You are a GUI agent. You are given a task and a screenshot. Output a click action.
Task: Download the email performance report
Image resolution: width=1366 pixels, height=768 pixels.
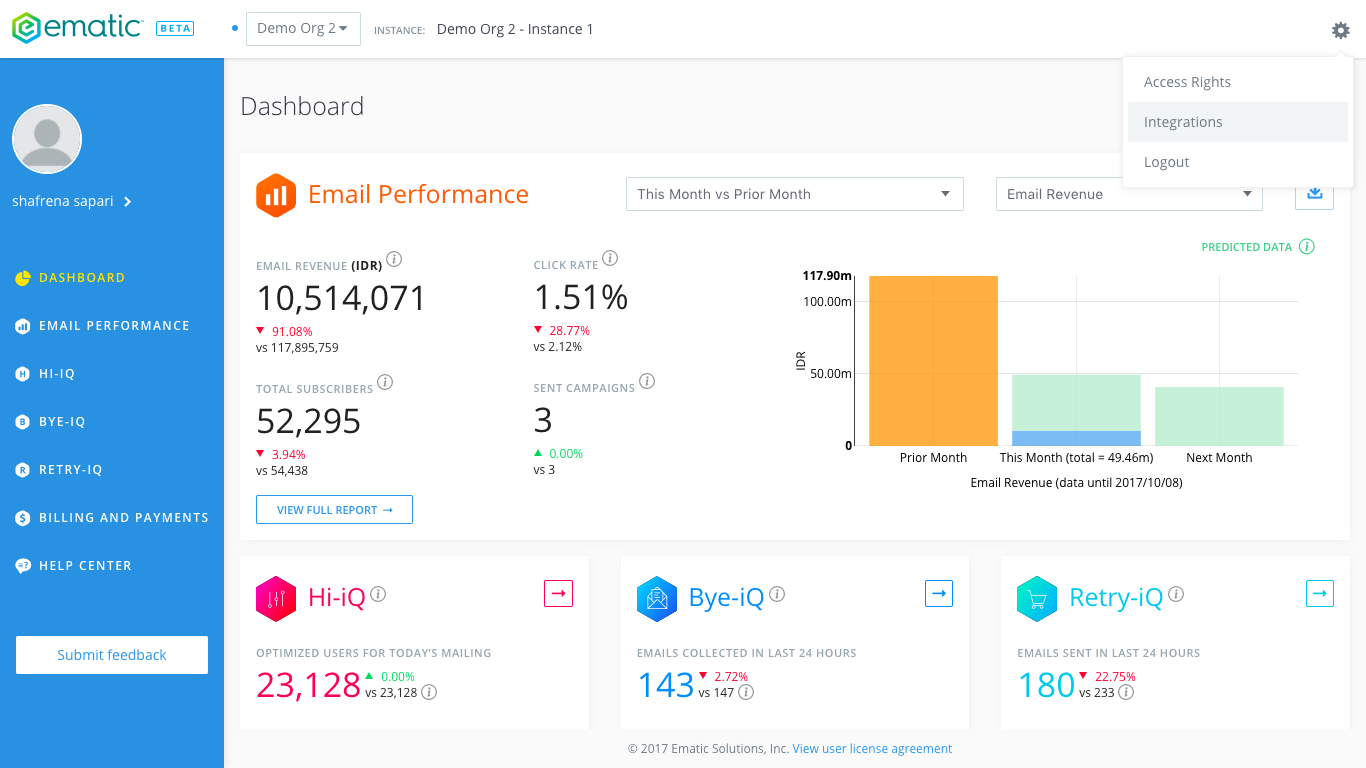(x=1314, y=194)
